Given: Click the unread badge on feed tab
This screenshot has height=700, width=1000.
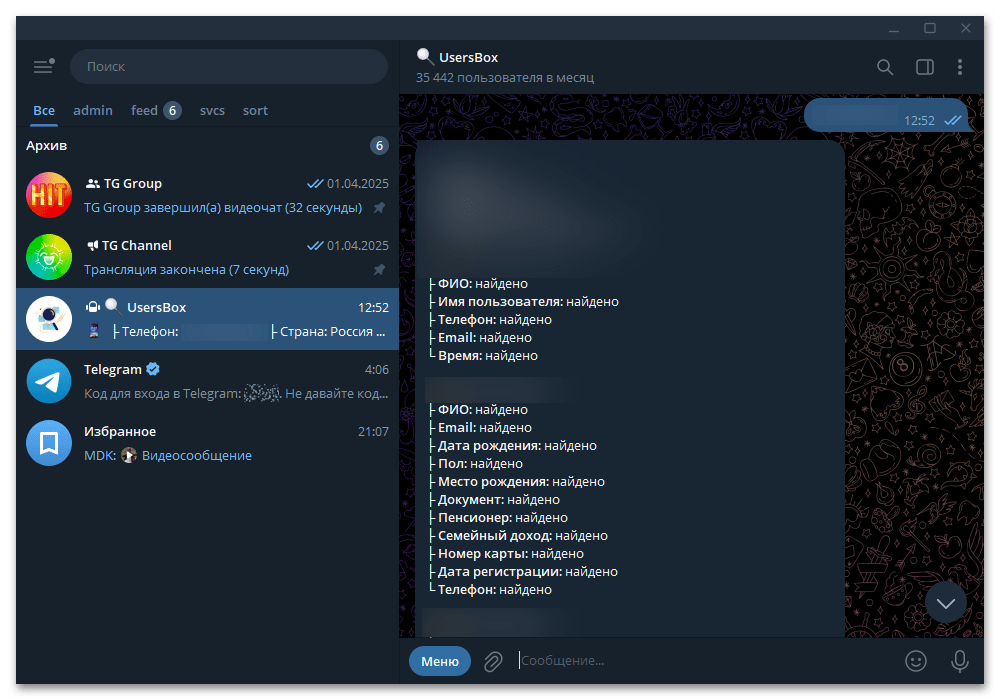Looking at the screenshot, I should (x=172, y=111).
